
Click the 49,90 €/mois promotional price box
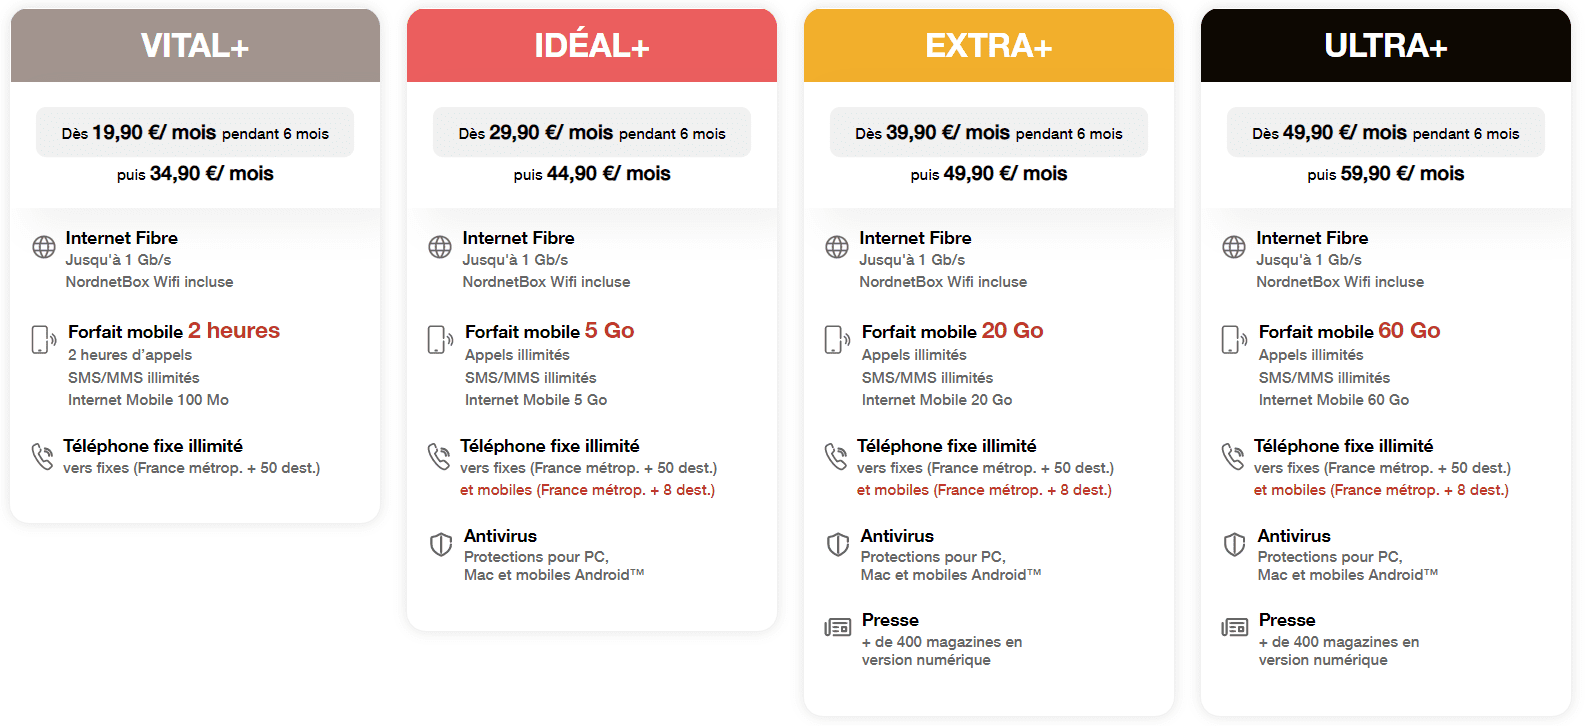[x=1386, y=132]
